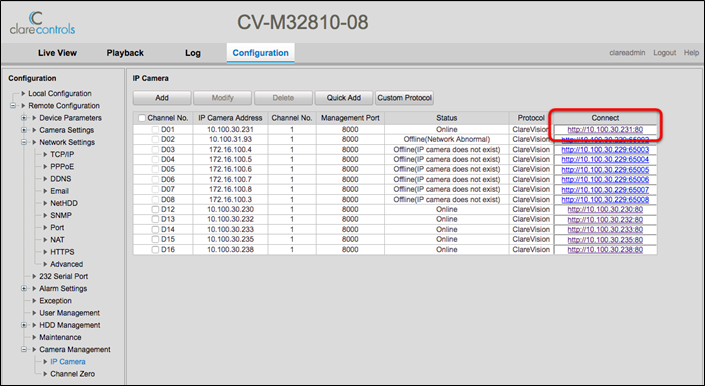Expand the HDD Management tree node
The width and height of the screenshot is (705, 386).
(24, 325)
